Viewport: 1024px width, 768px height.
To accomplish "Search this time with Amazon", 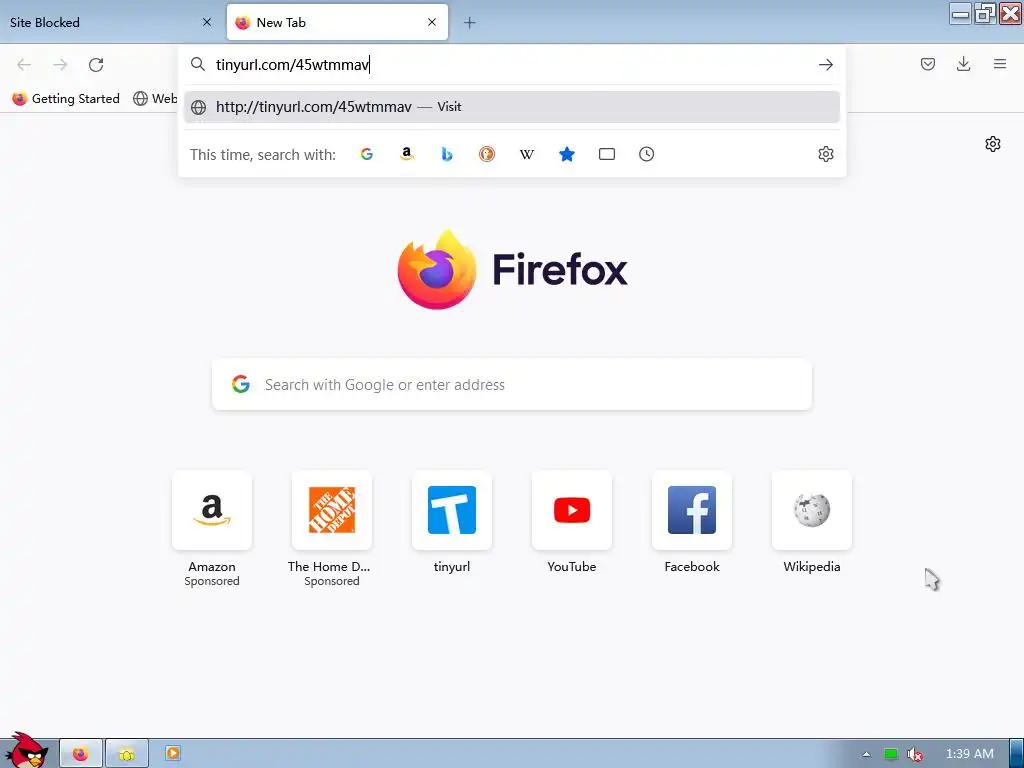I will tap(407, 154).
